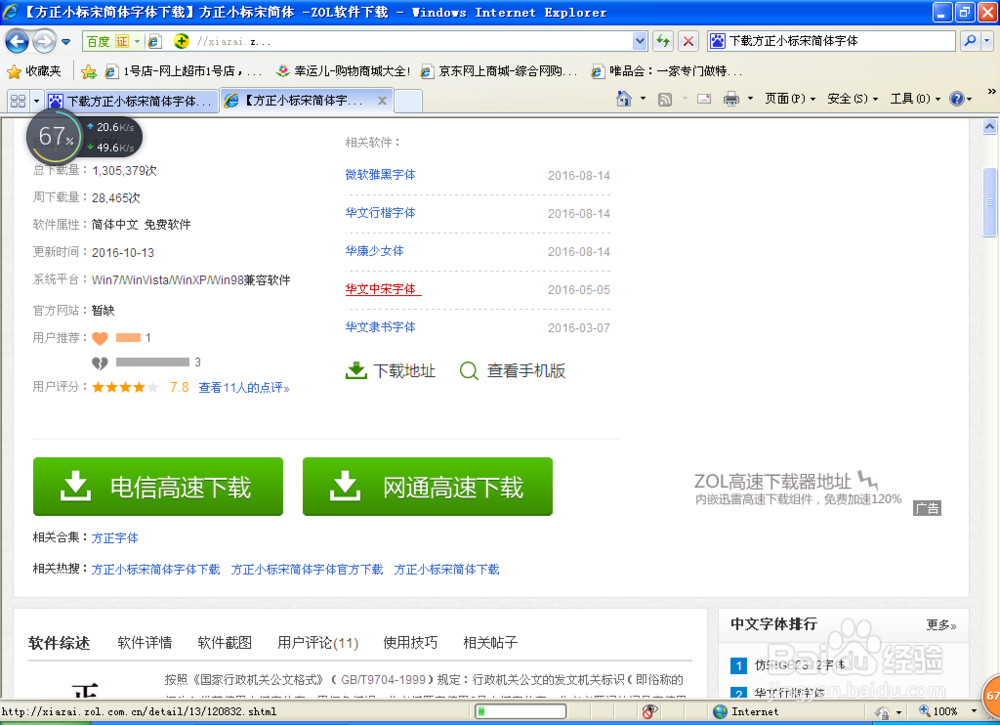Click the RSS feeds icon

[665, 99]
